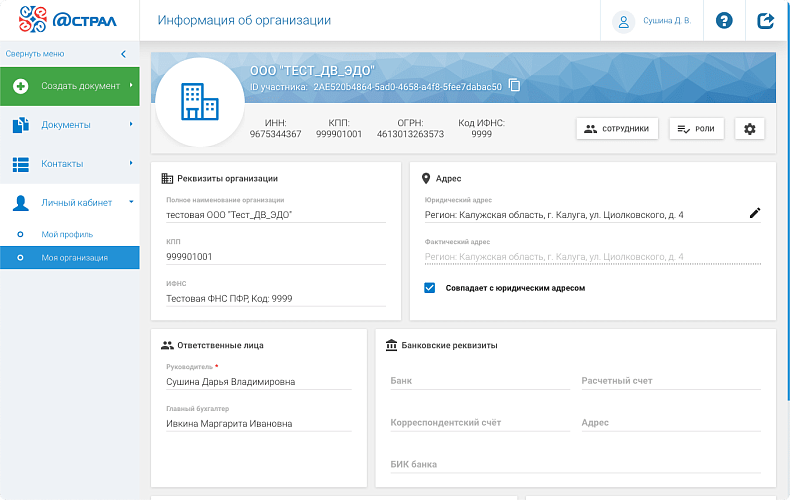The width and height of the screenshot is (790, 500).
Task: Click the 'Роли' button
Action: tap(695, 128)
